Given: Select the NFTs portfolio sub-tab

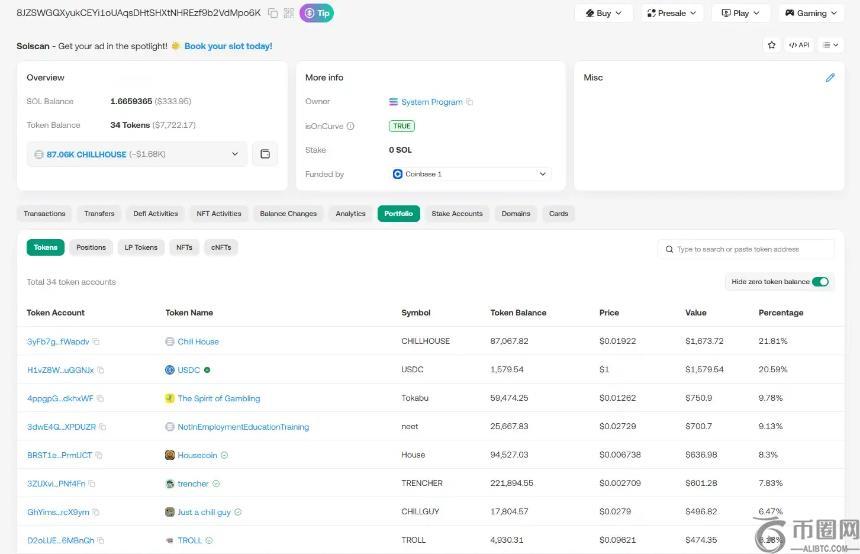Looking at the screenshot, I should click(184, 247).
